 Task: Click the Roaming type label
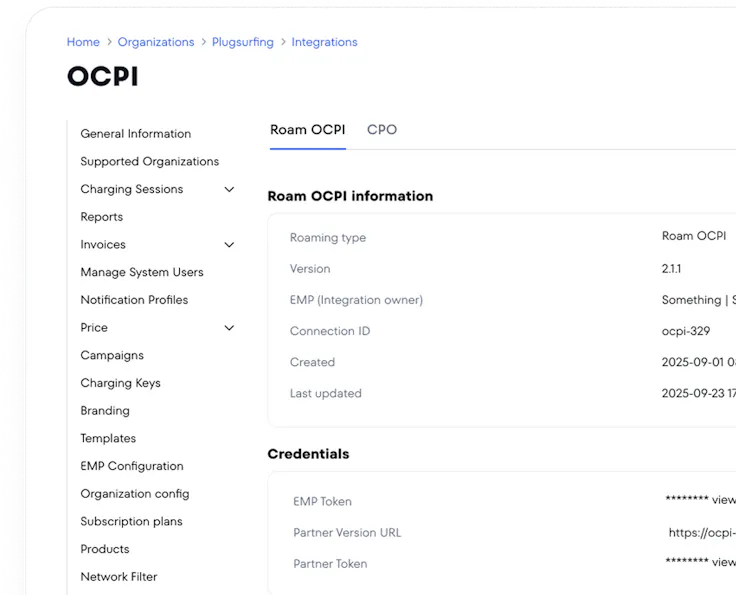328,238
